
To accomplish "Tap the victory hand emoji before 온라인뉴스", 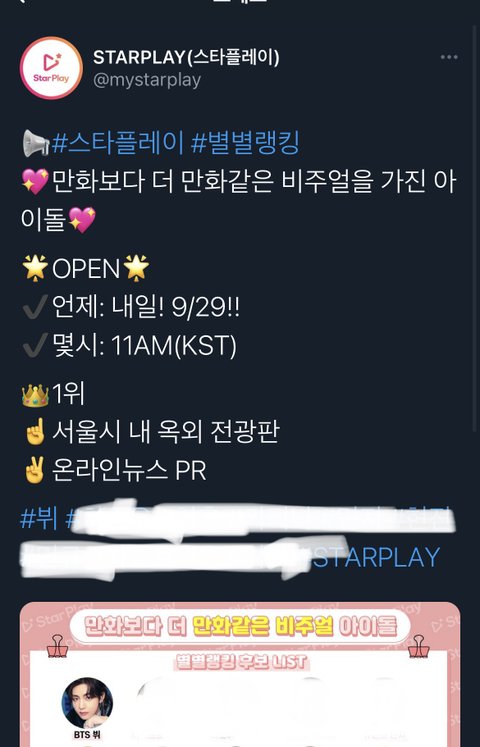I will pos(35,470).
